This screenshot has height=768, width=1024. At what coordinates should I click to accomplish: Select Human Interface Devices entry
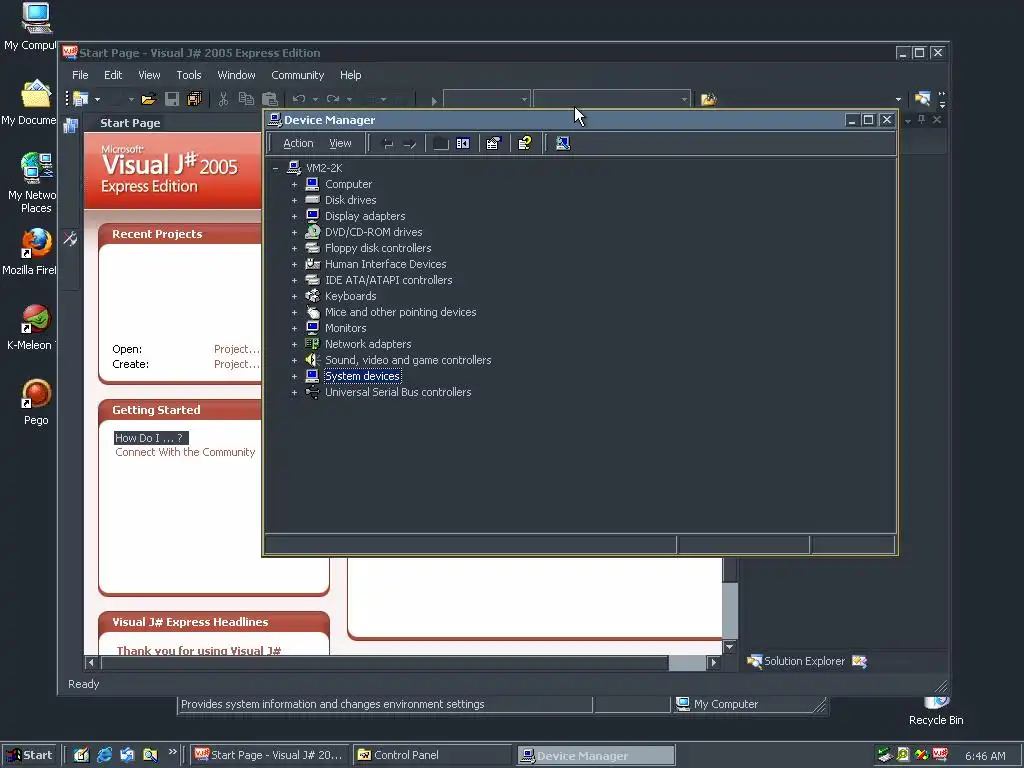click(x=385, y=264)
